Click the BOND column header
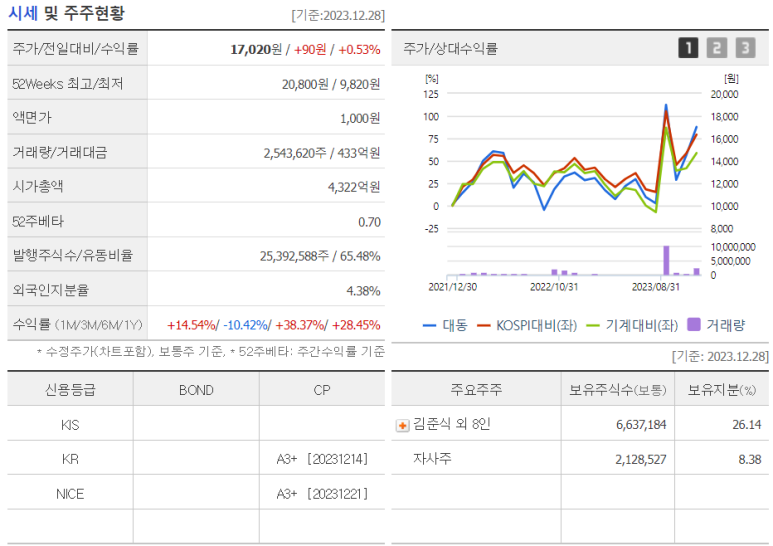 (196, 390)
